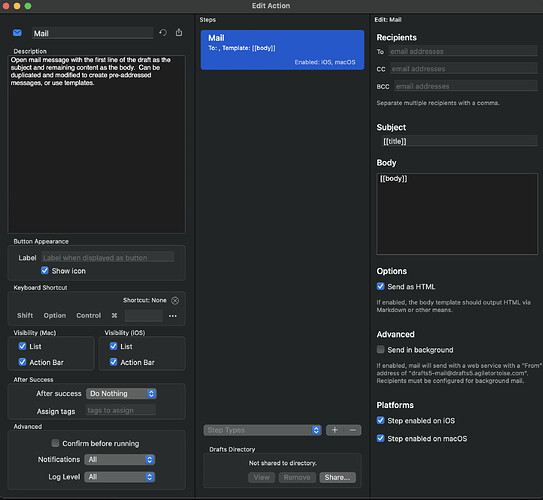Viewport: 543px width, 500px height.
Task: Click the blue Mail action icon
Action: (17, 33)
